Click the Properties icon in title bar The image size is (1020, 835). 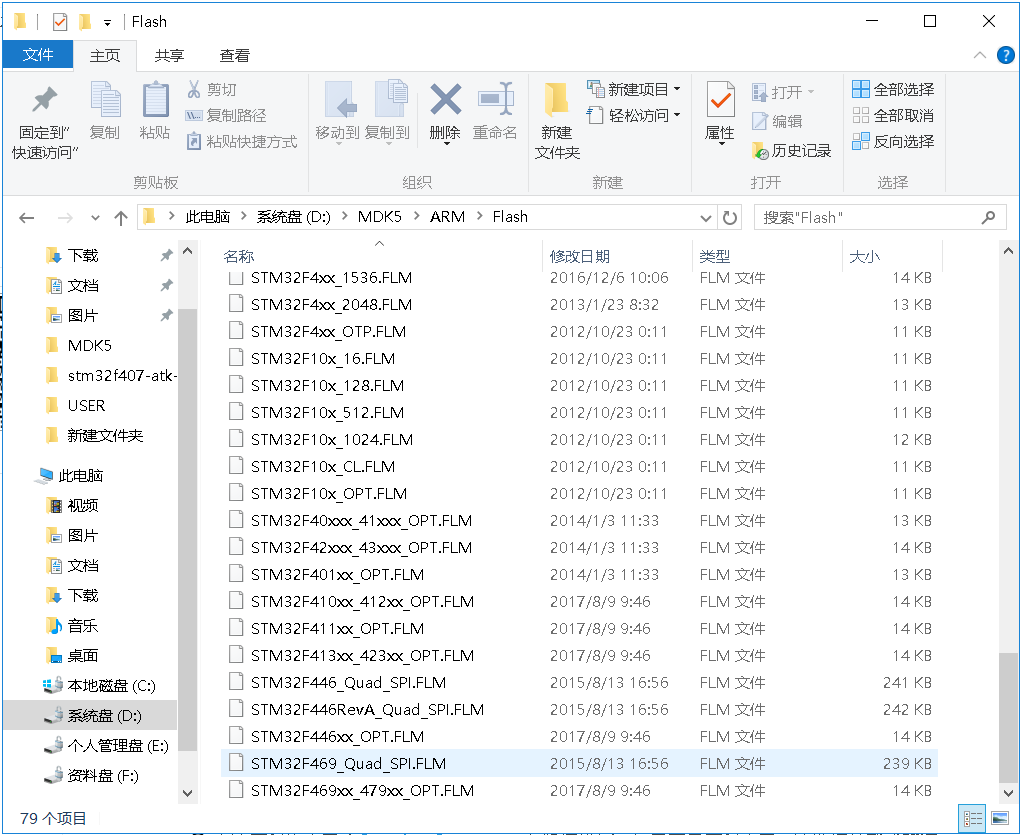tap(59, 22)
